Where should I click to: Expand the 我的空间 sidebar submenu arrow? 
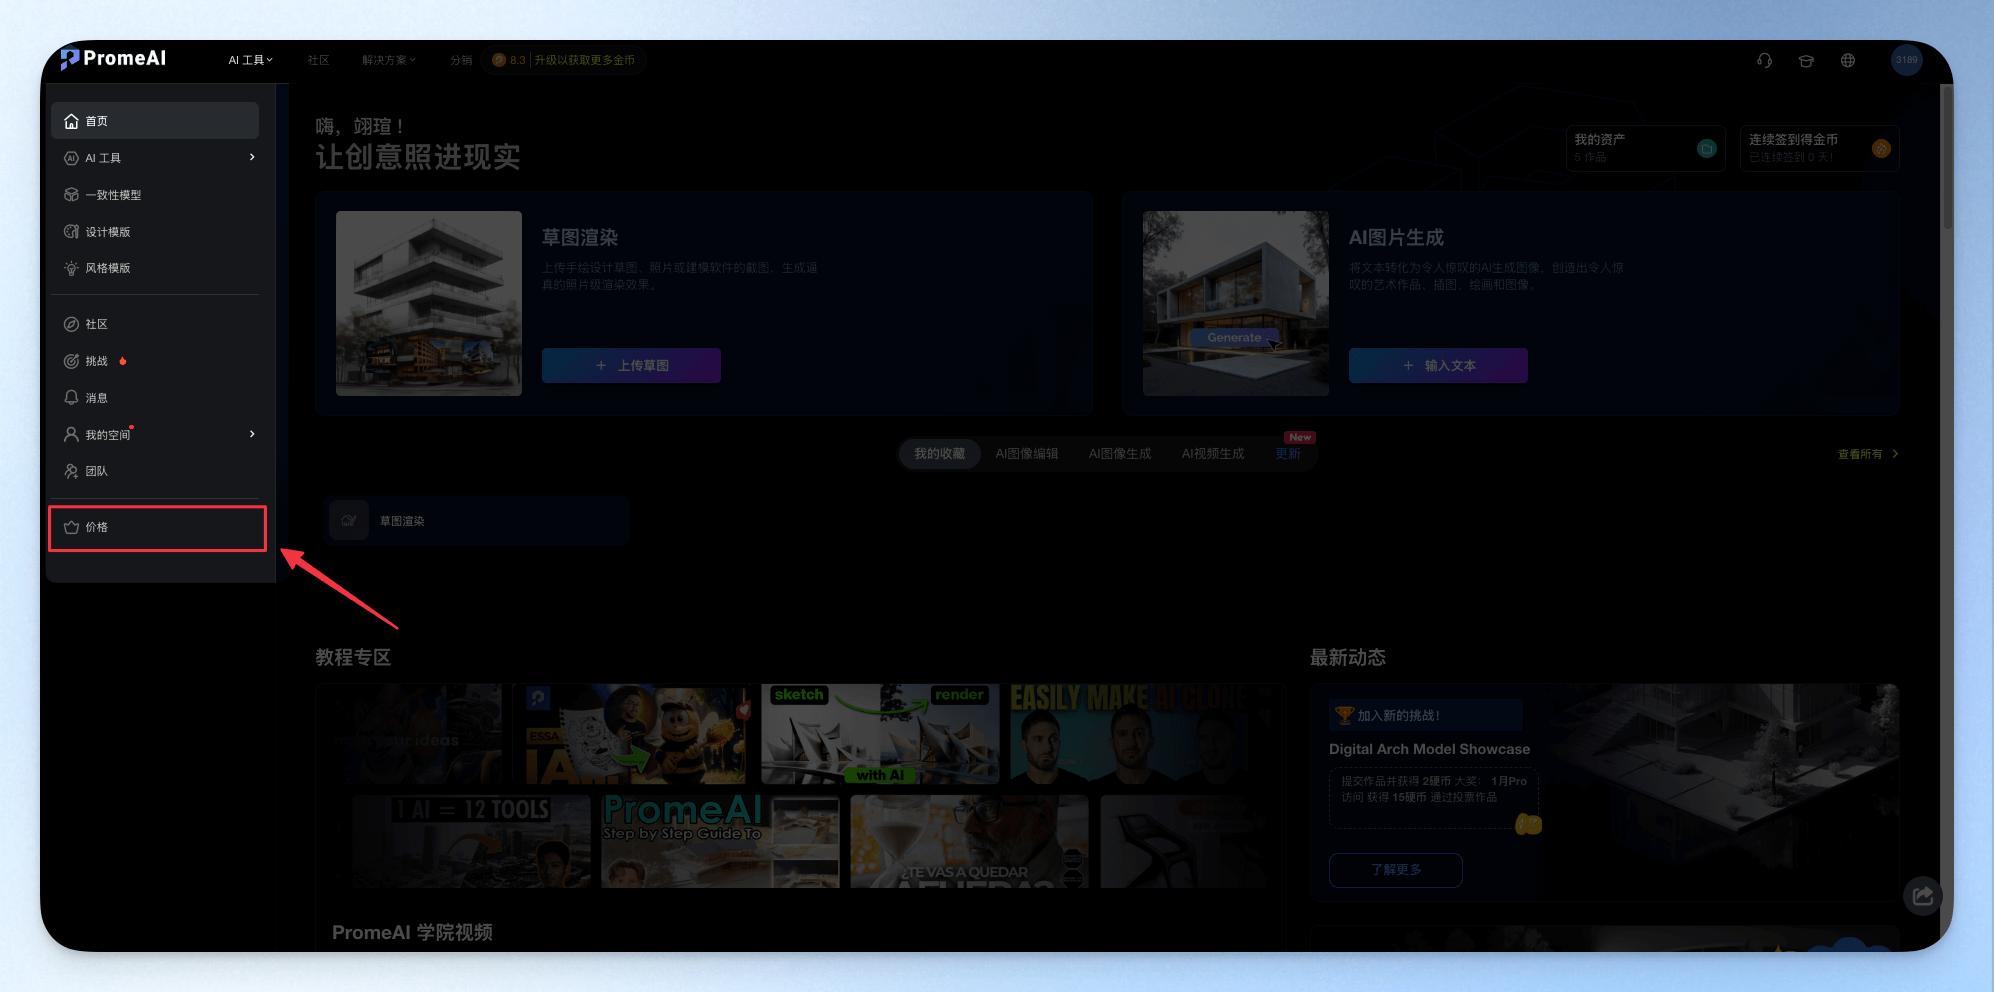click(x=252, y=434)
